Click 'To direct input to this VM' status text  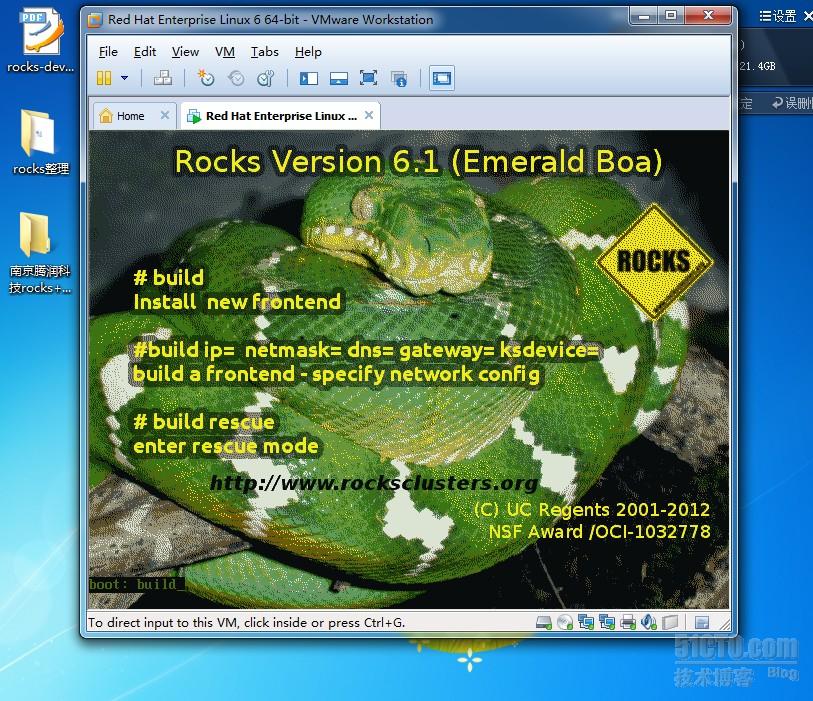point(246,622)
